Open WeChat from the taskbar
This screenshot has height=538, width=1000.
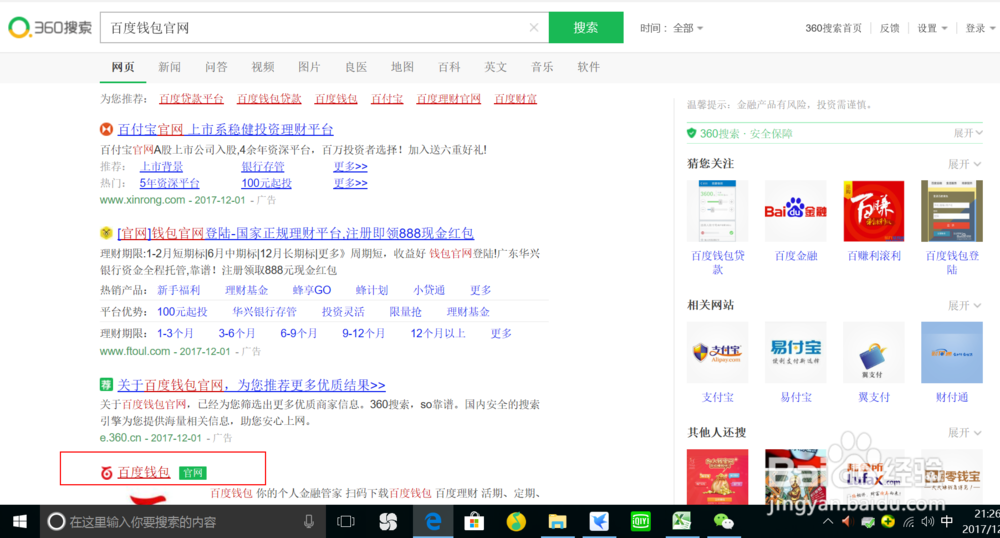click(x=723, y=521)
